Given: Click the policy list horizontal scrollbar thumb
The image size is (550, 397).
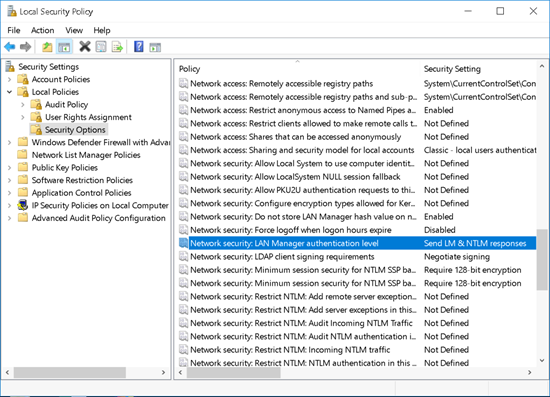Looking at the screenshot, I should (x=233, y=372).
